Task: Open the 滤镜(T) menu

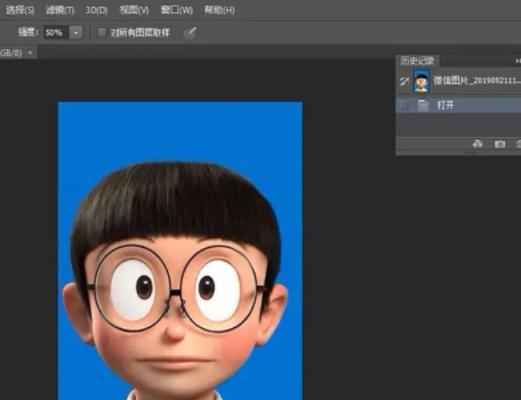Action: click(x=60, y=10)
